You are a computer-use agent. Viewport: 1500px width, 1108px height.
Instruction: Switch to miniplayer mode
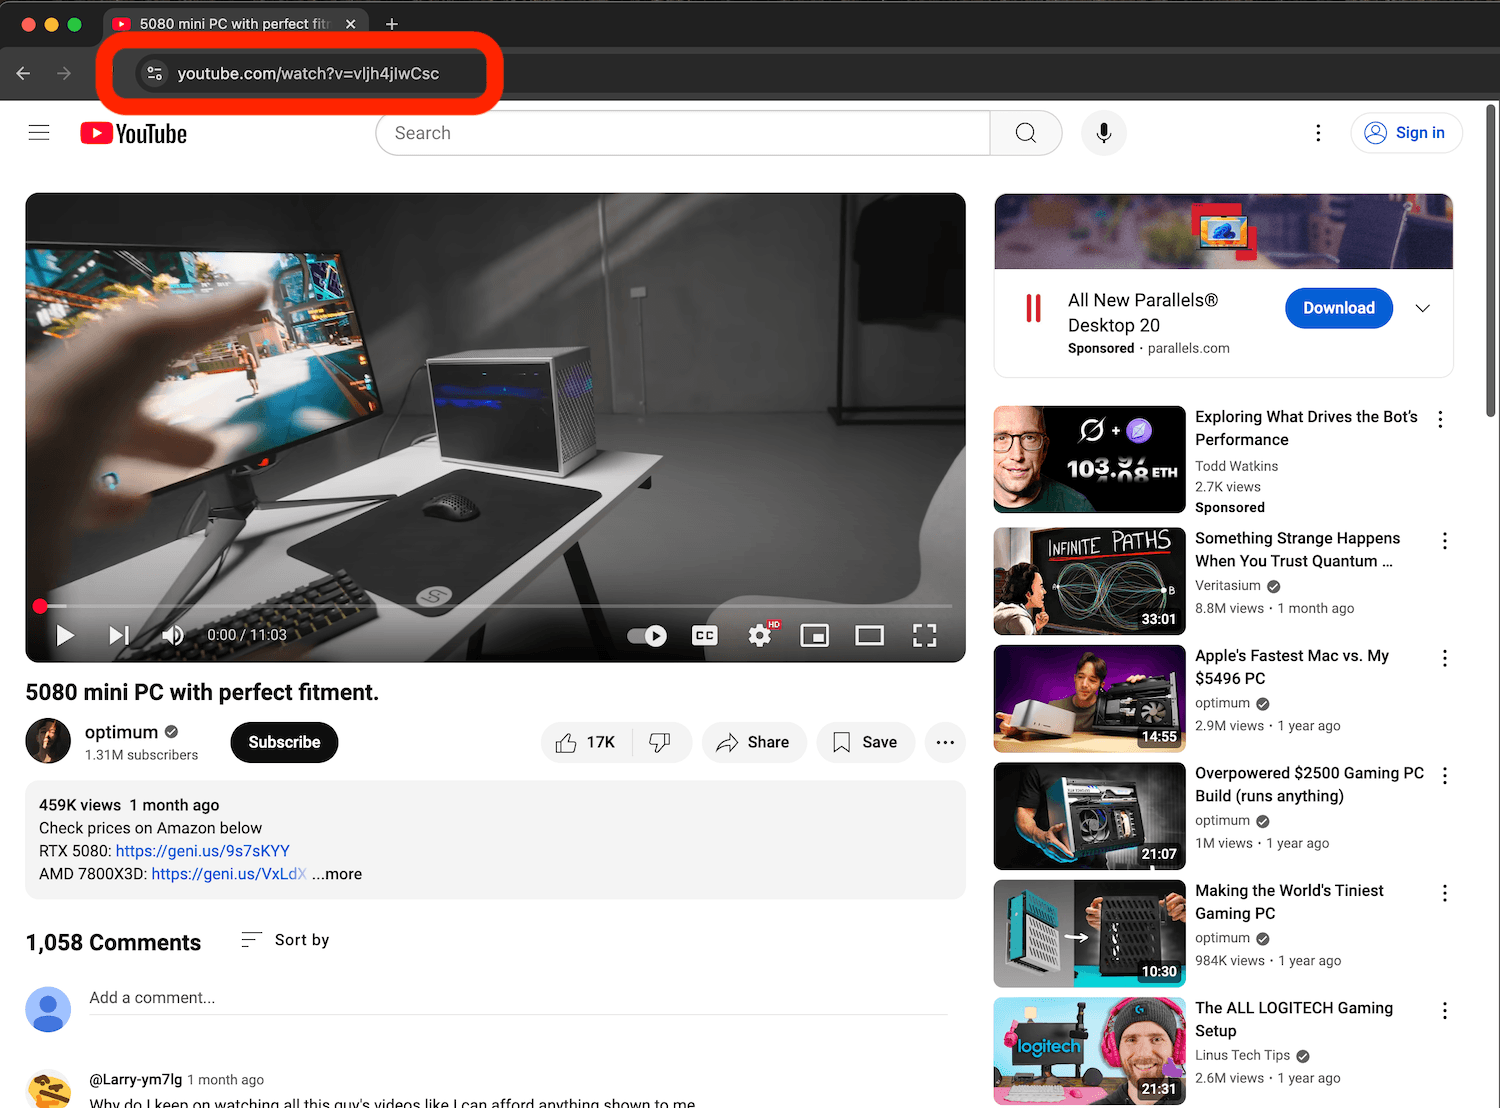pyautogui.click(x=814, y=635)
